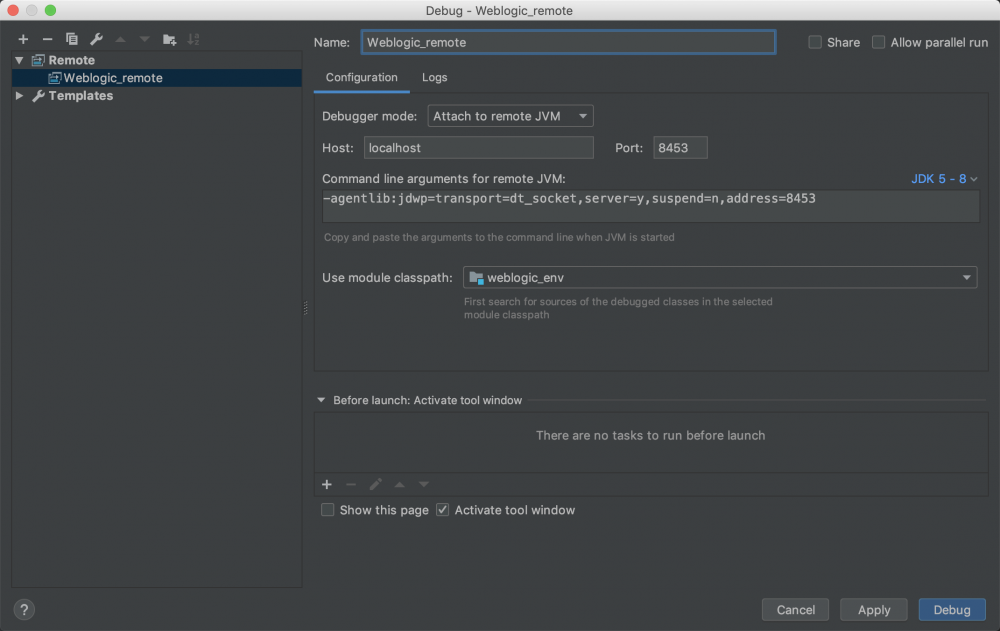Copy the configuration using the duplicate icon
This screenshot has height=631, width=1000.
click(72, 39)
